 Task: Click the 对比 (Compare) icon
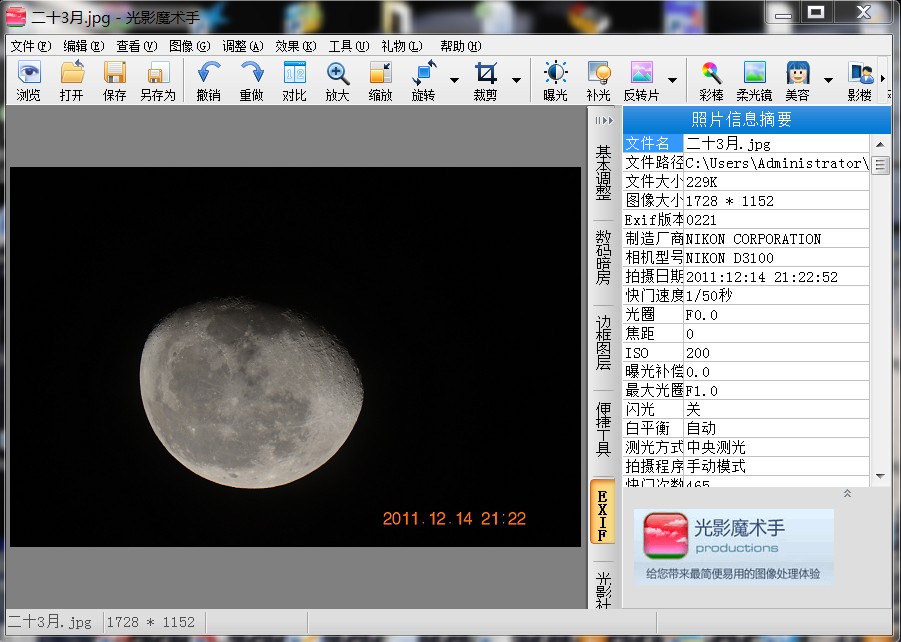click(x=295, y=73)
